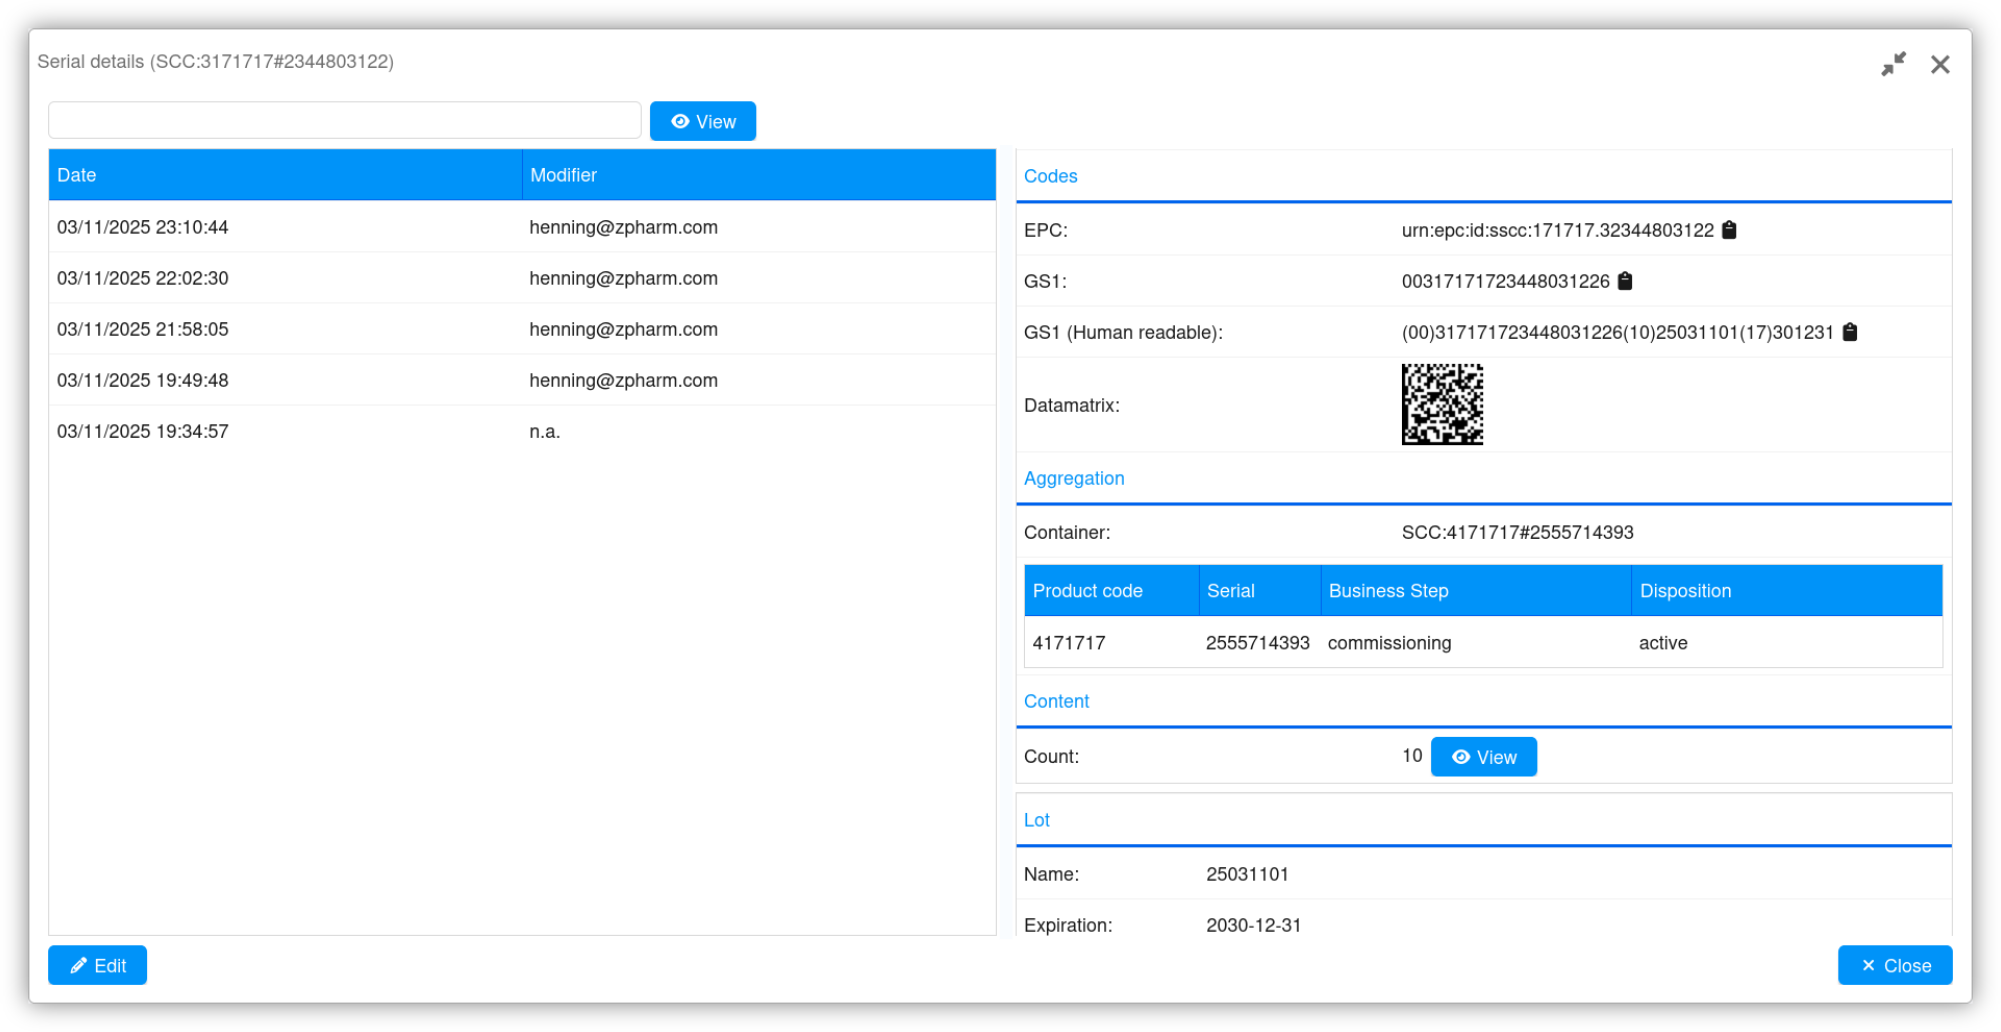Focus the empty search input field
Image resolution: width=2001 pixels, height=1032 pixels.
(x=344, y=120)
